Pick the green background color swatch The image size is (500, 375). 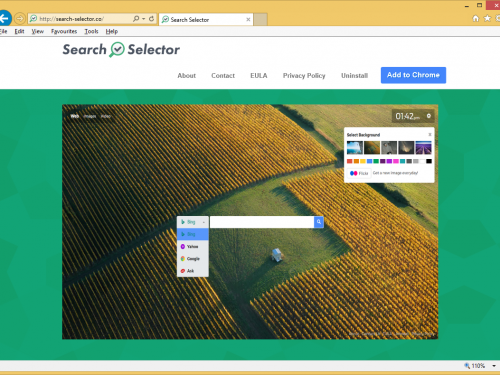click(x=376, y=161)
